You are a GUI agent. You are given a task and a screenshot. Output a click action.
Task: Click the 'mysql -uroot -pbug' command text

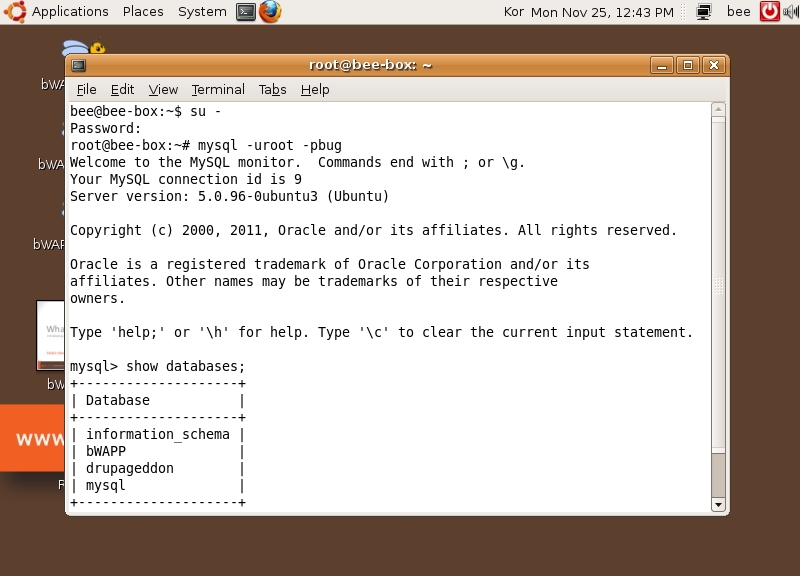(269, 145)
